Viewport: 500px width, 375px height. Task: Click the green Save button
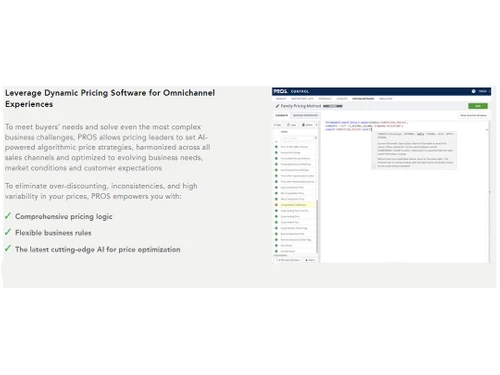pyautogui.click(x=478, y=106)
